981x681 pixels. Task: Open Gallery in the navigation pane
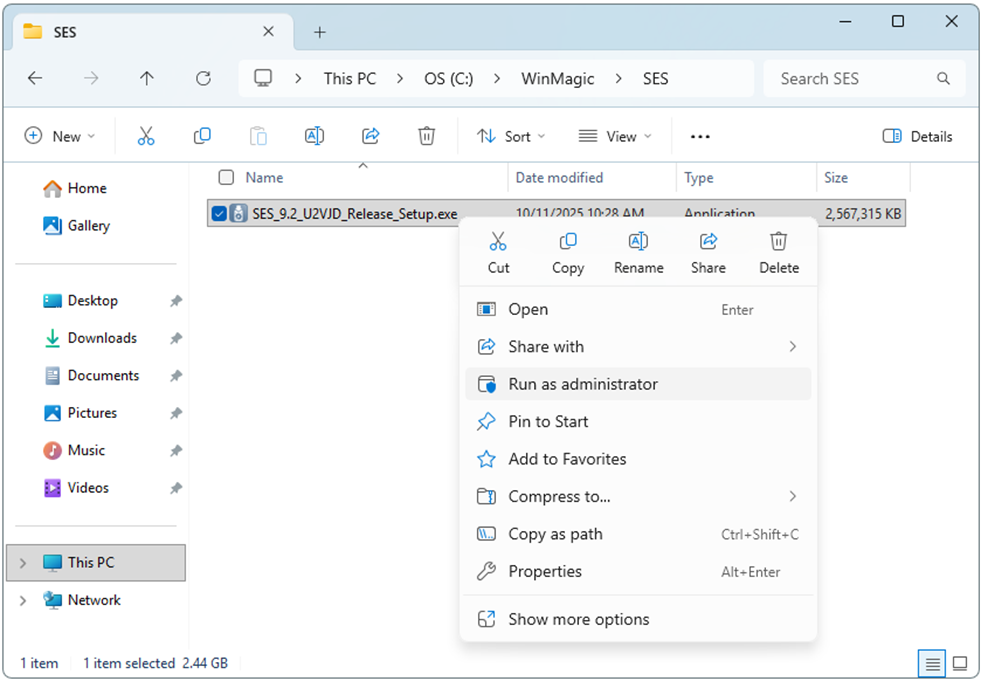click(76, 226)
